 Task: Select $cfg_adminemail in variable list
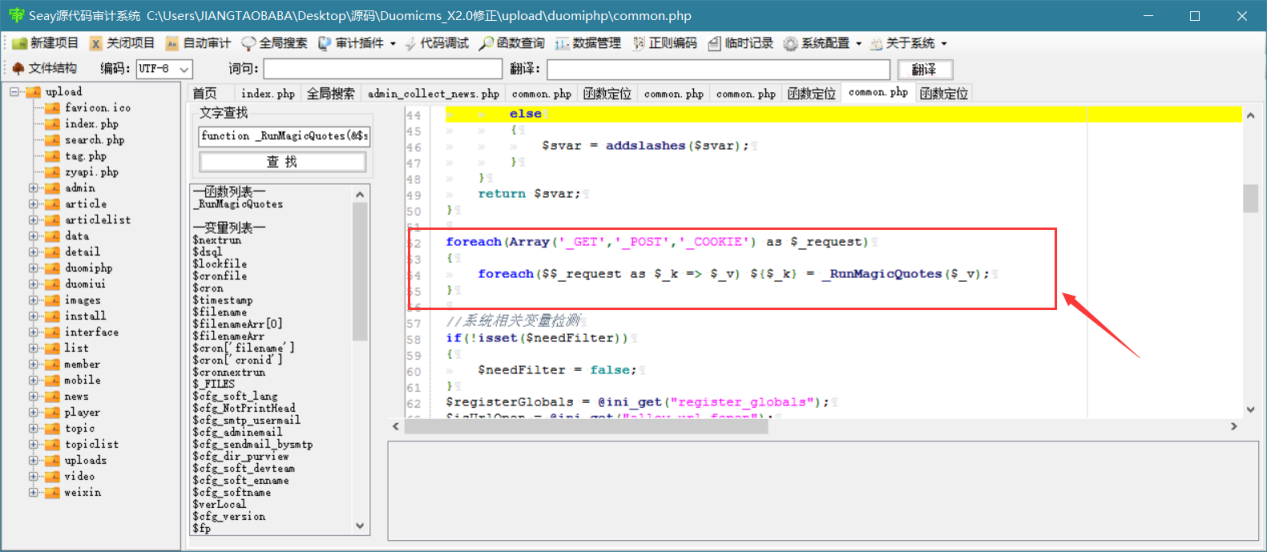click(240, 432)
